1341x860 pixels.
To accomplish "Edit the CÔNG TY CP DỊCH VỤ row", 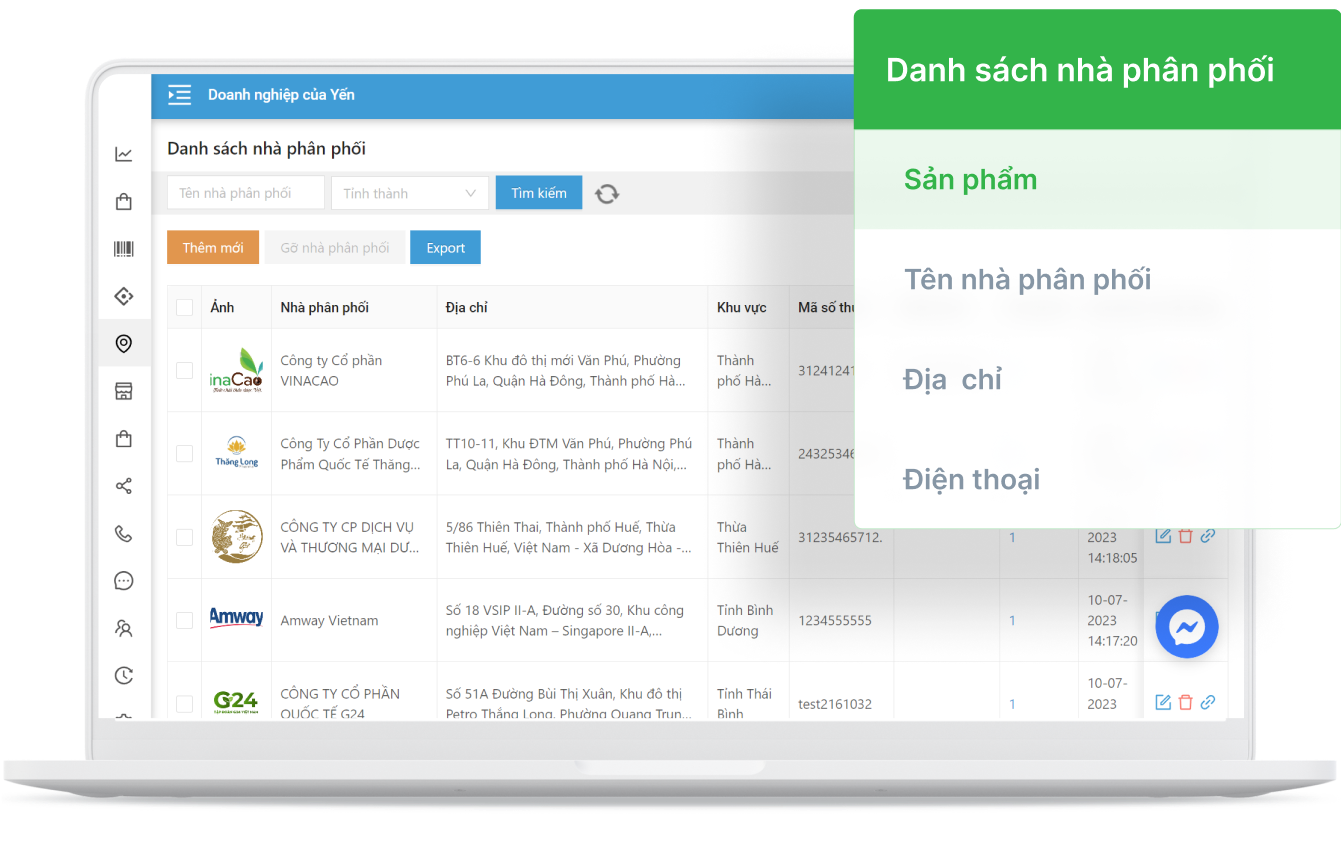I will pos(1163,536).
